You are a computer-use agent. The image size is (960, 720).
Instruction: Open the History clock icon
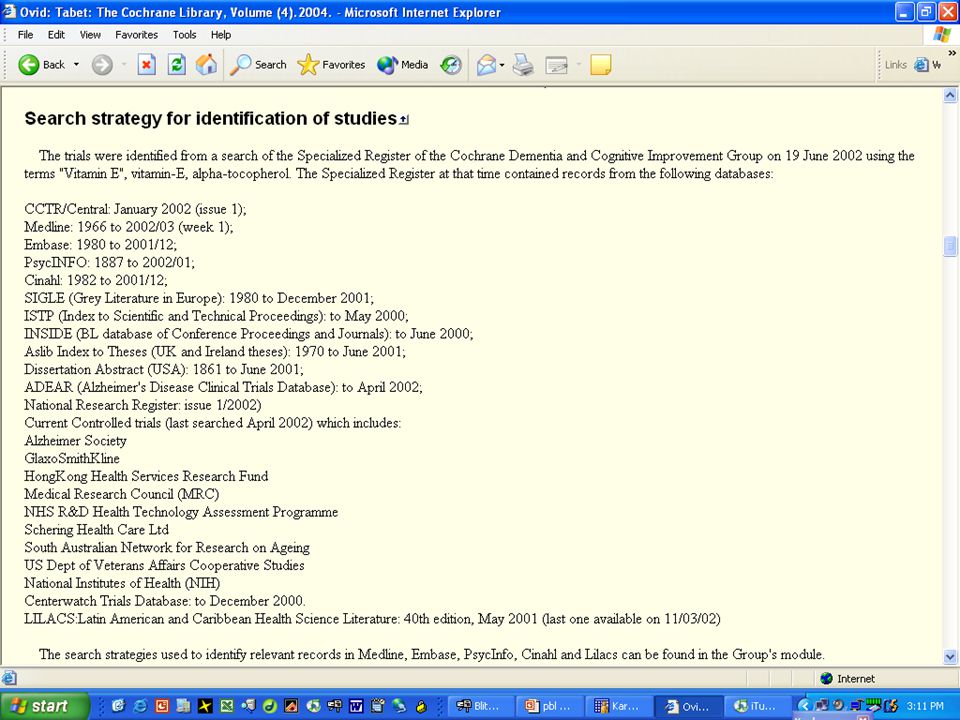coord(451,64)
